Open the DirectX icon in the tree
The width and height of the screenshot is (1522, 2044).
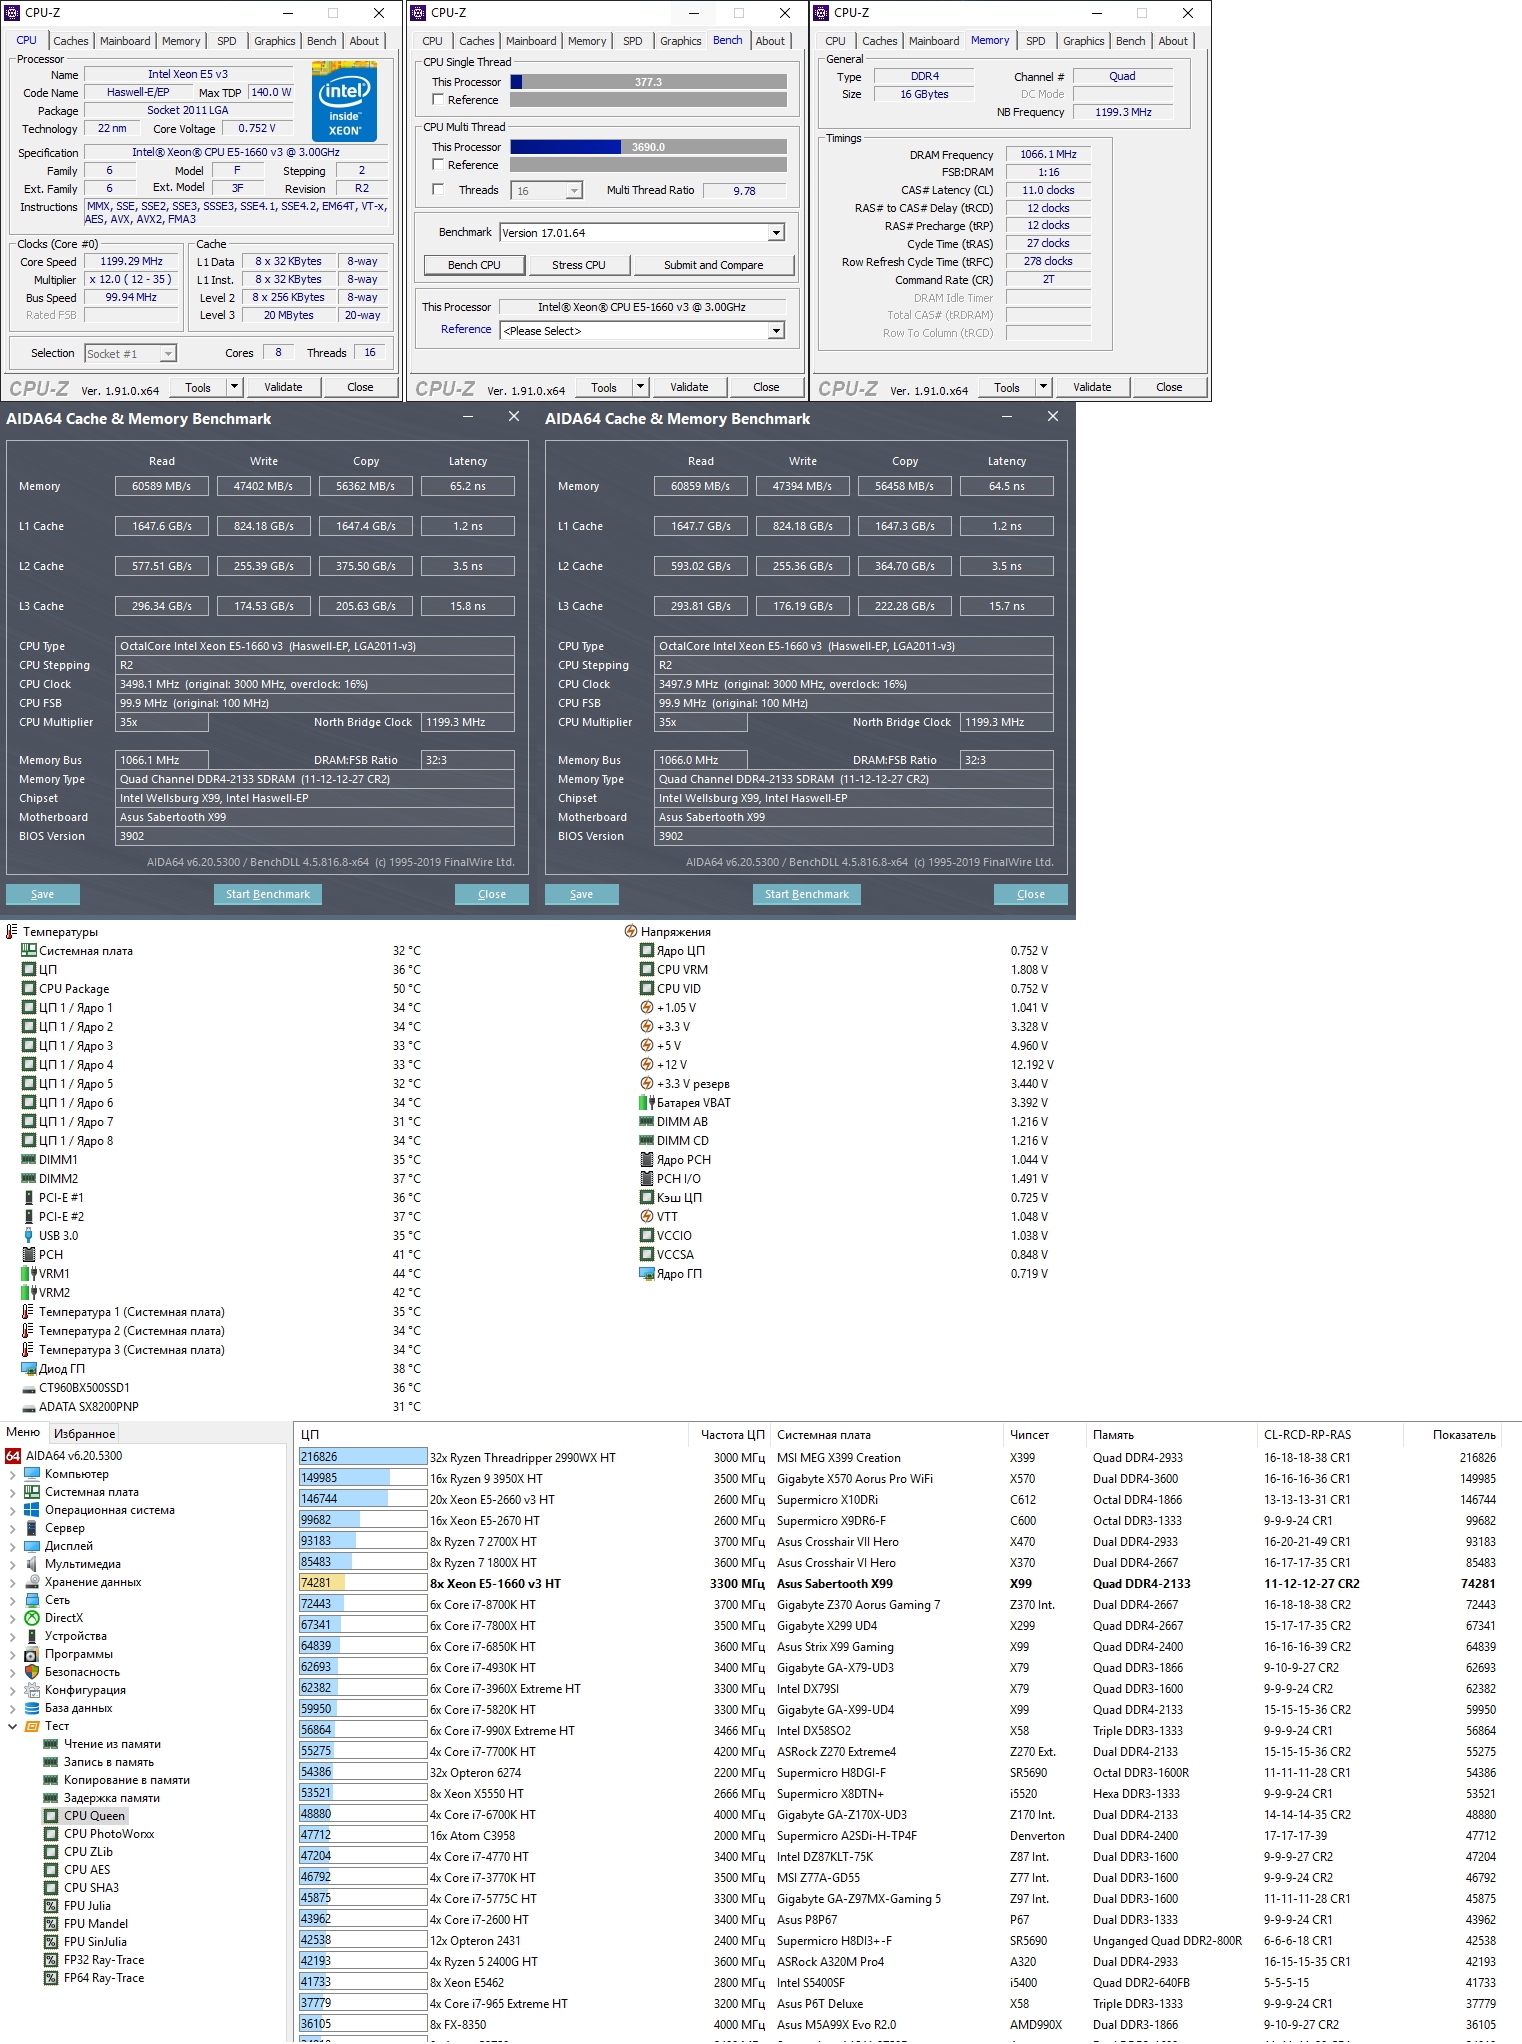[x=32, y=1618]
